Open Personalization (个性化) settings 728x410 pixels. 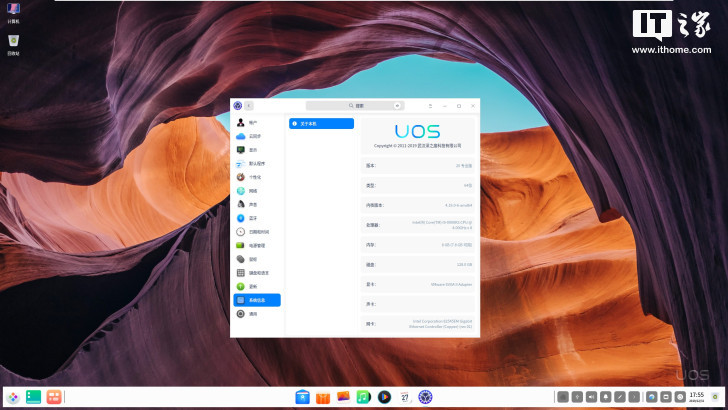pos(257,177)
